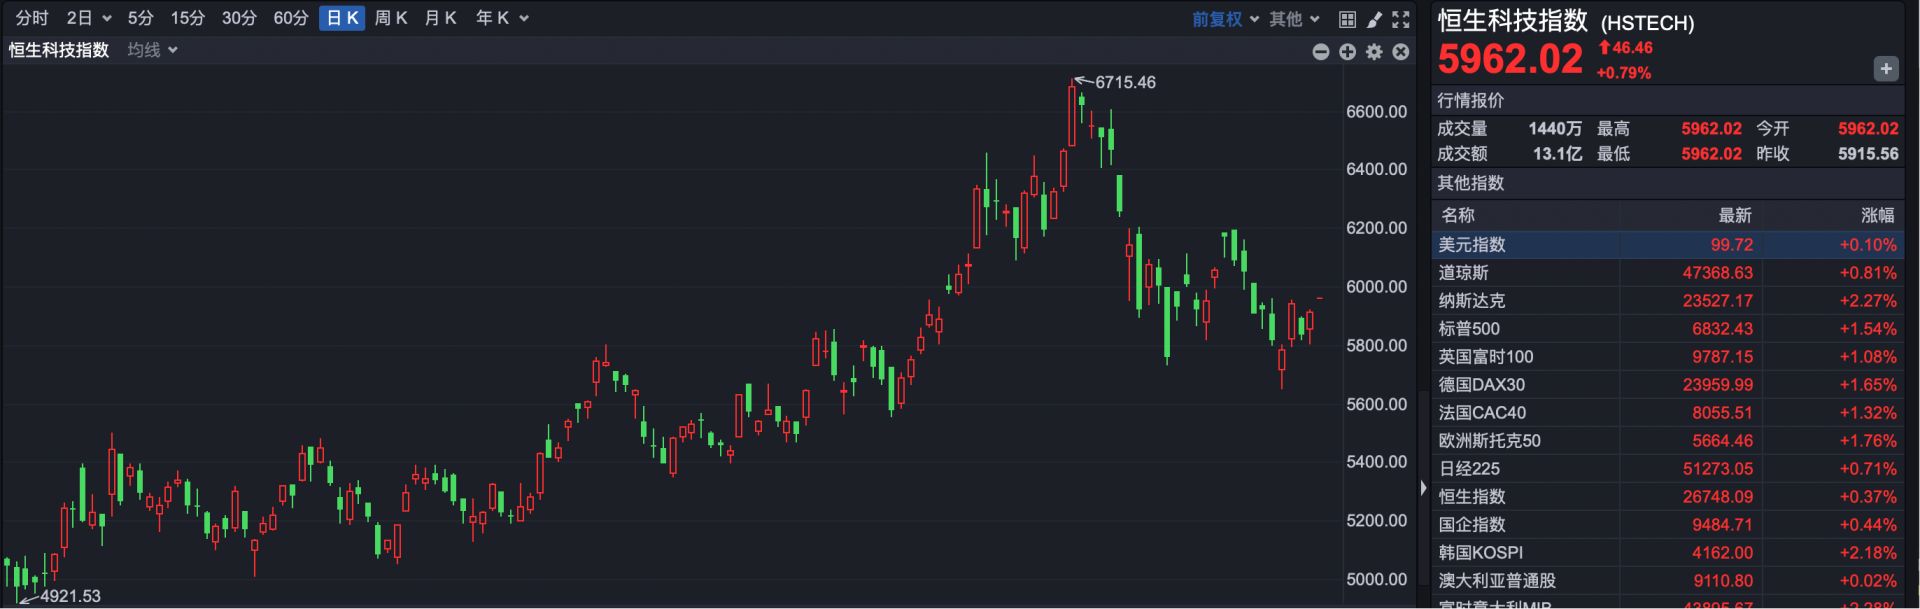Add HSTECH to watchlist with plus button
Image resolution: width=1920 pixels, height=609 pixels.
[1885, 69]
